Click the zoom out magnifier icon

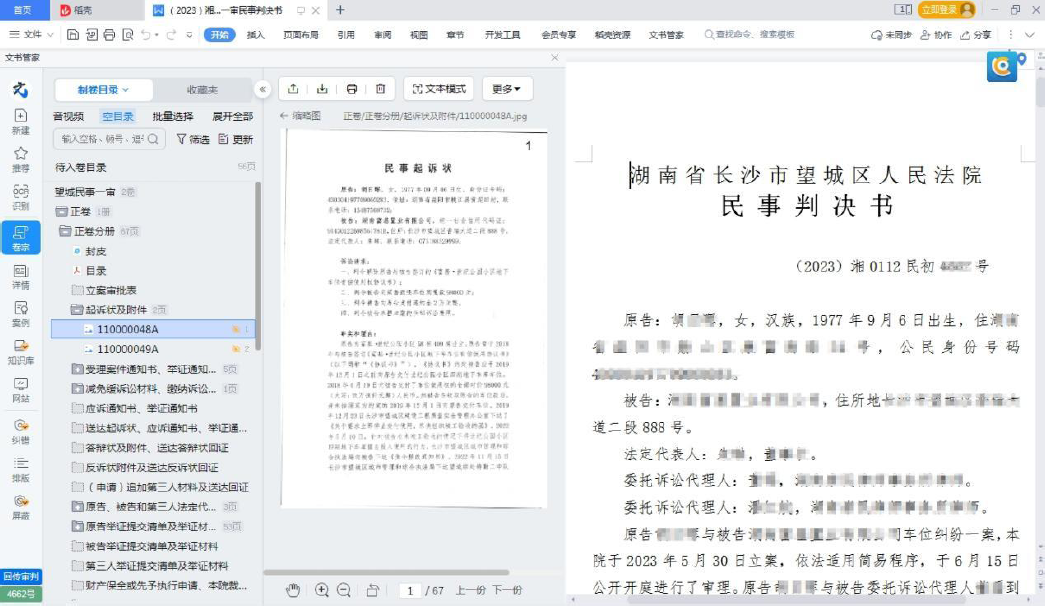click(344, 590)
